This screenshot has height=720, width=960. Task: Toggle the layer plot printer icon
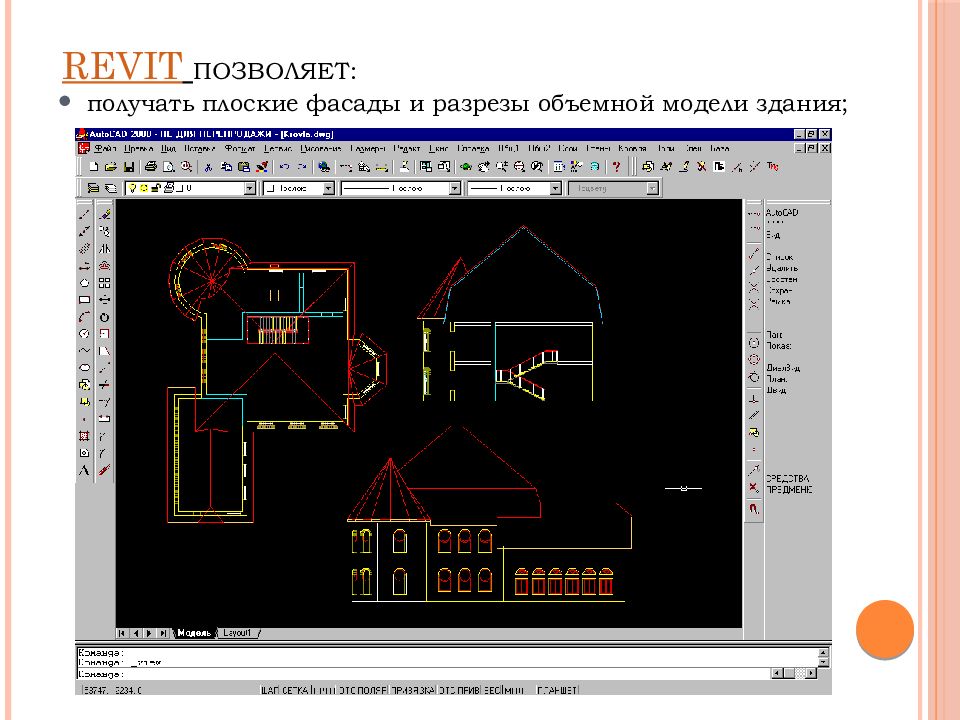coord(168,188)
